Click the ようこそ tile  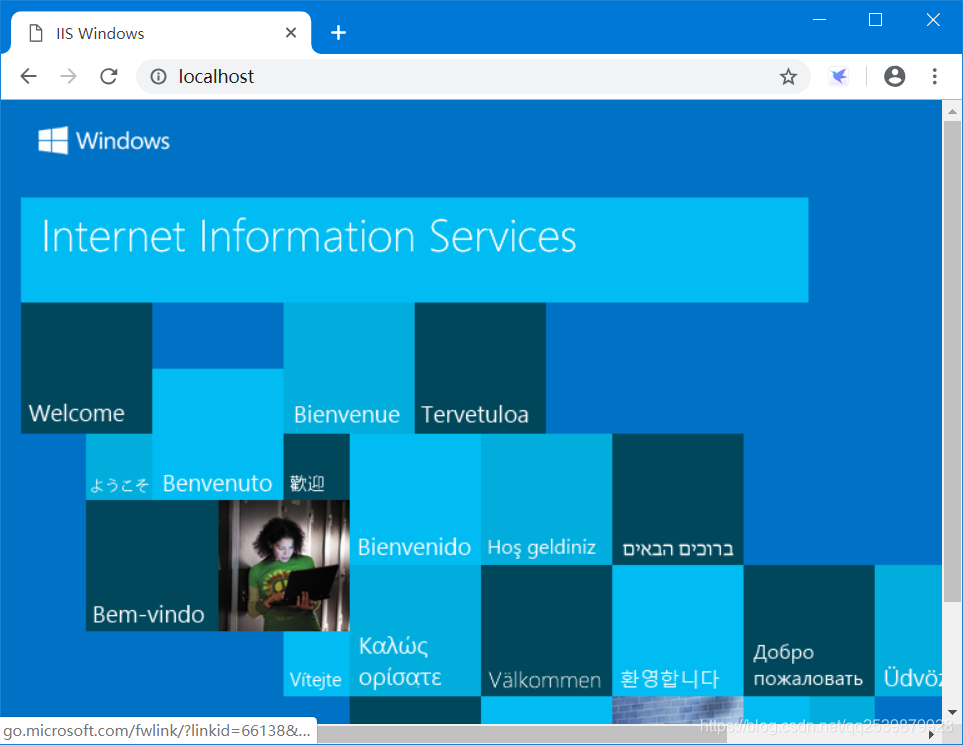[119, 467]
